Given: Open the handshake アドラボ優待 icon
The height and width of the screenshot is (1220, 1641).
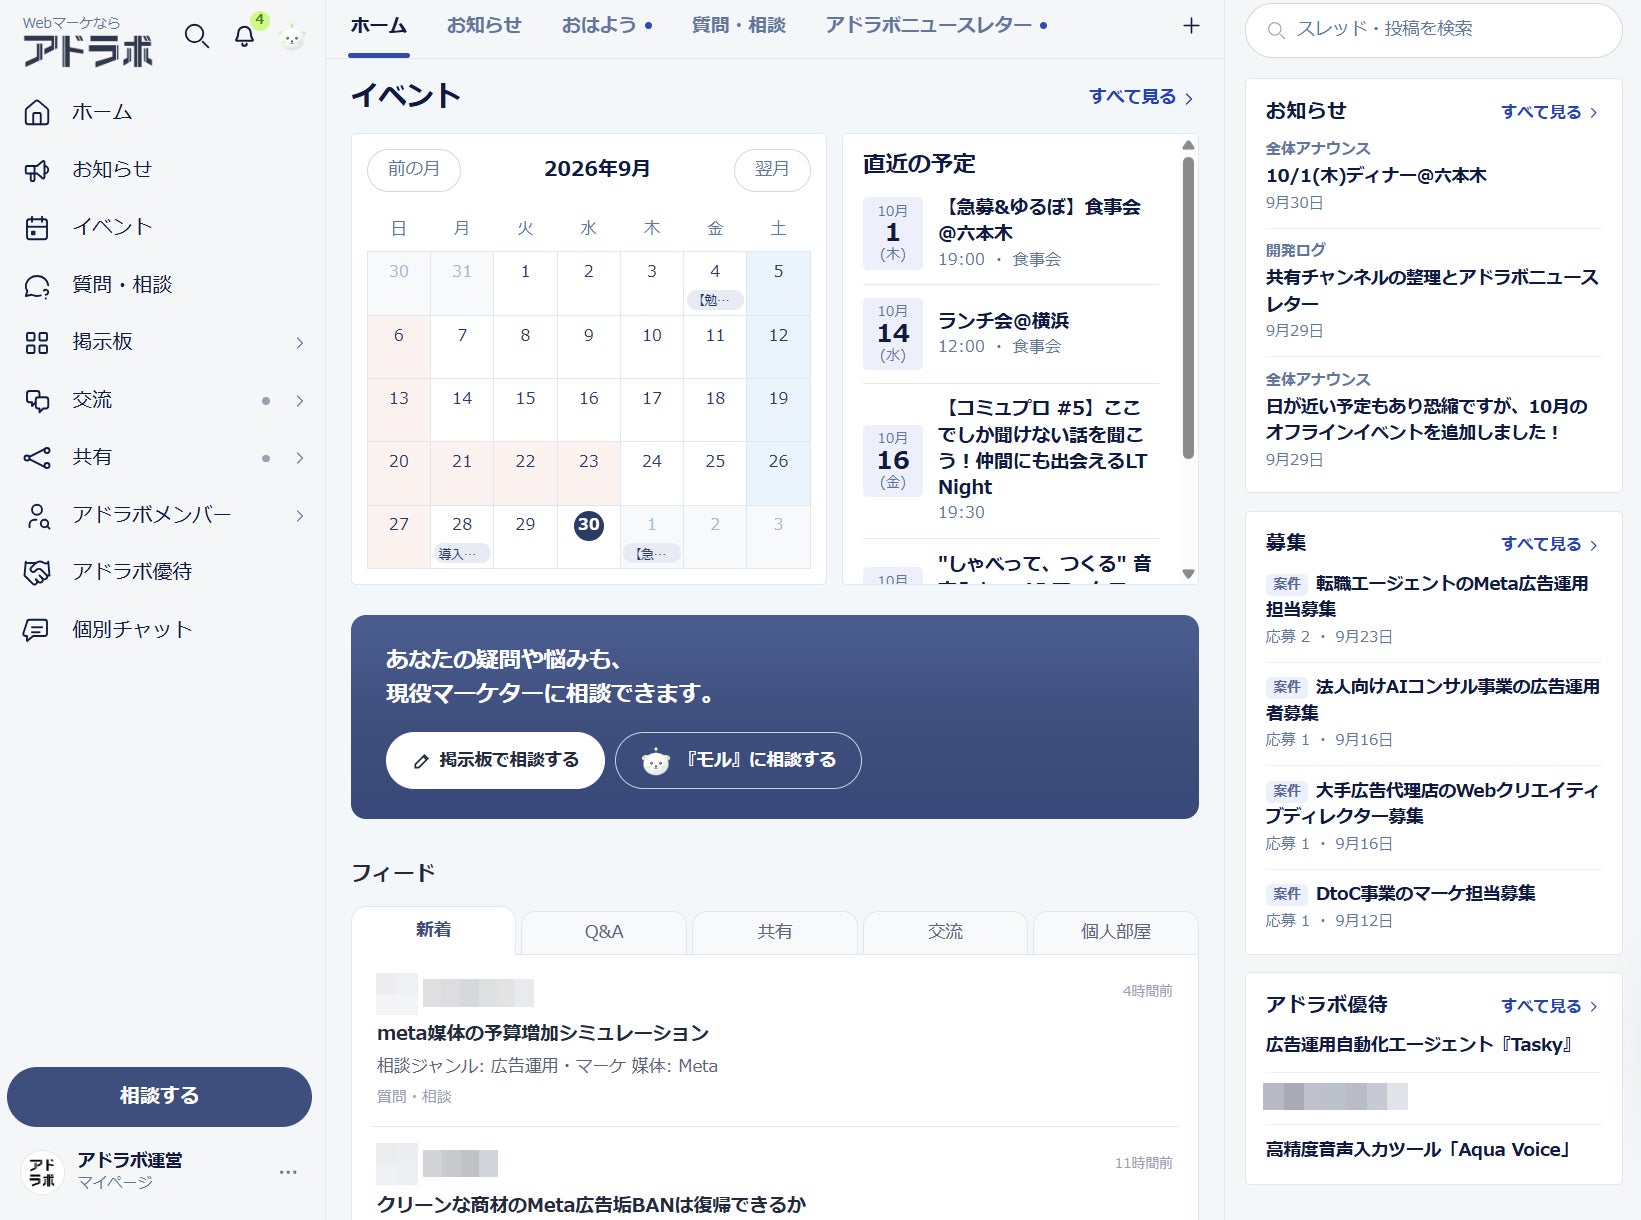Looking at the screenshot, I should 37,572.
